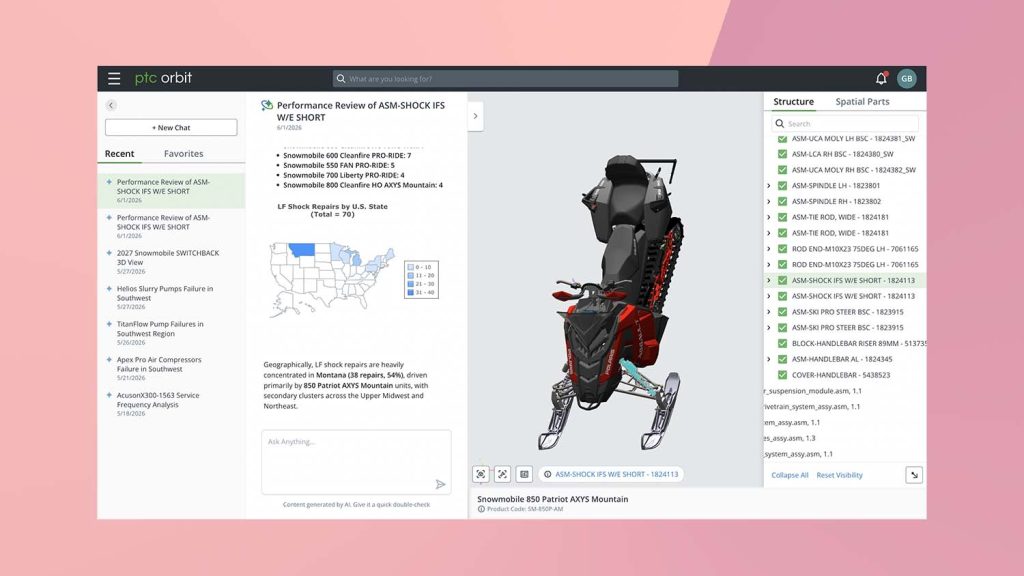Open AcusonX300-1563 Service Frequency Analysis chat
Viewport: 1024px width, 576px height.
coord(171,404)
